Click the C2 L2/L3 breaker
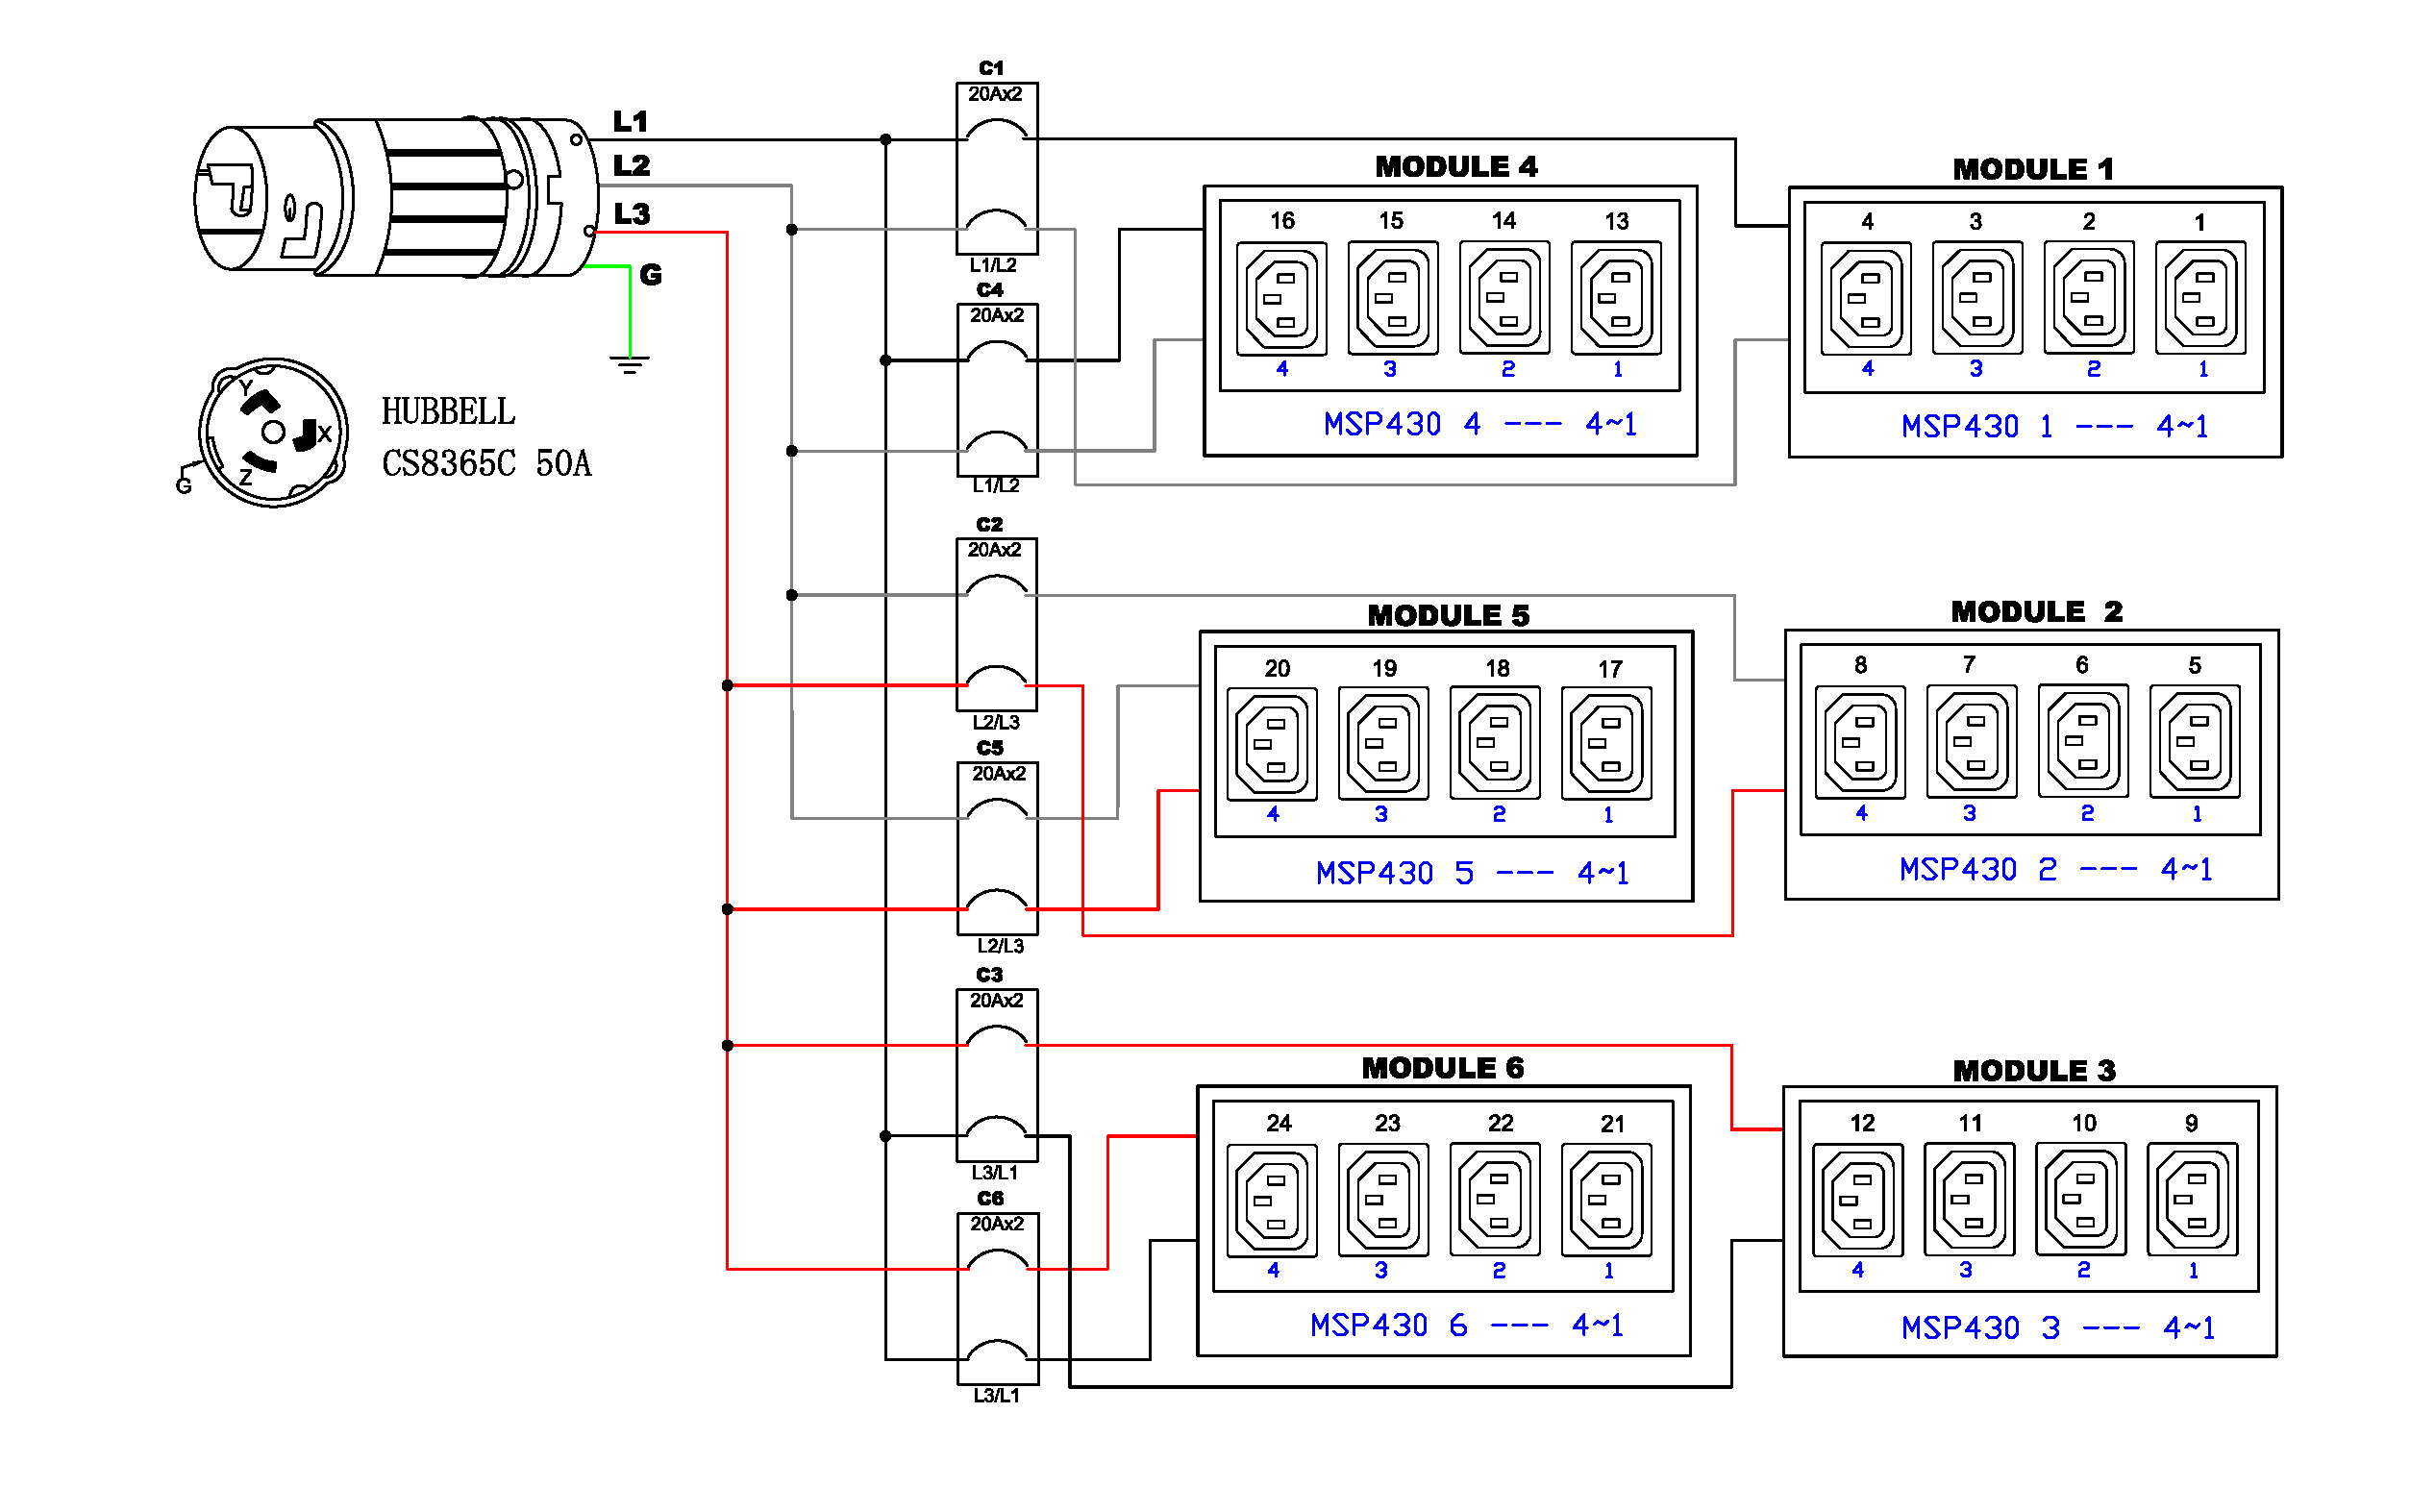2435x1512 pixels. pos(997,625)
